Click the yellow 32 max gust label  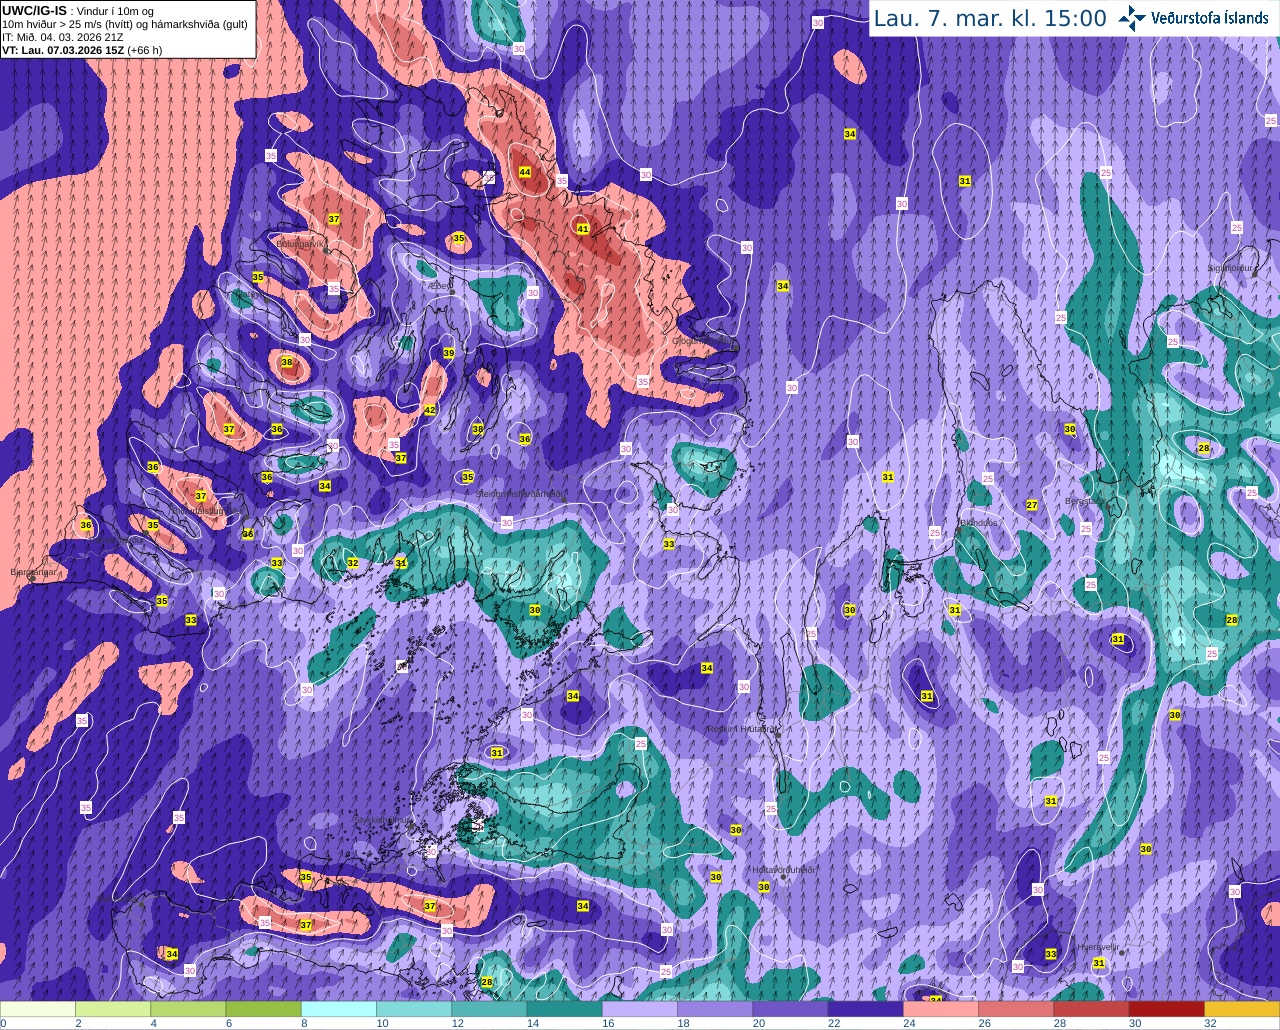click(353, 563)
